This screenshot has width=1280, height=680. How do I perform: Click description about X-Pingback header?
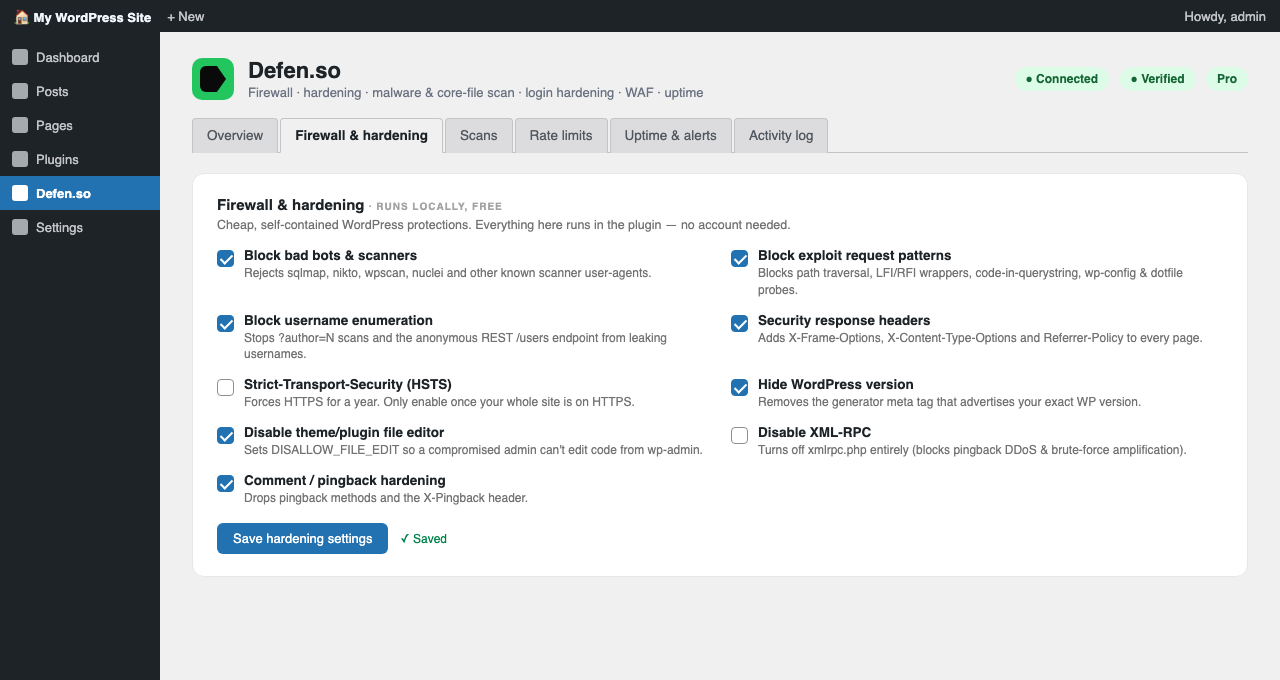[x=386, y=498]
